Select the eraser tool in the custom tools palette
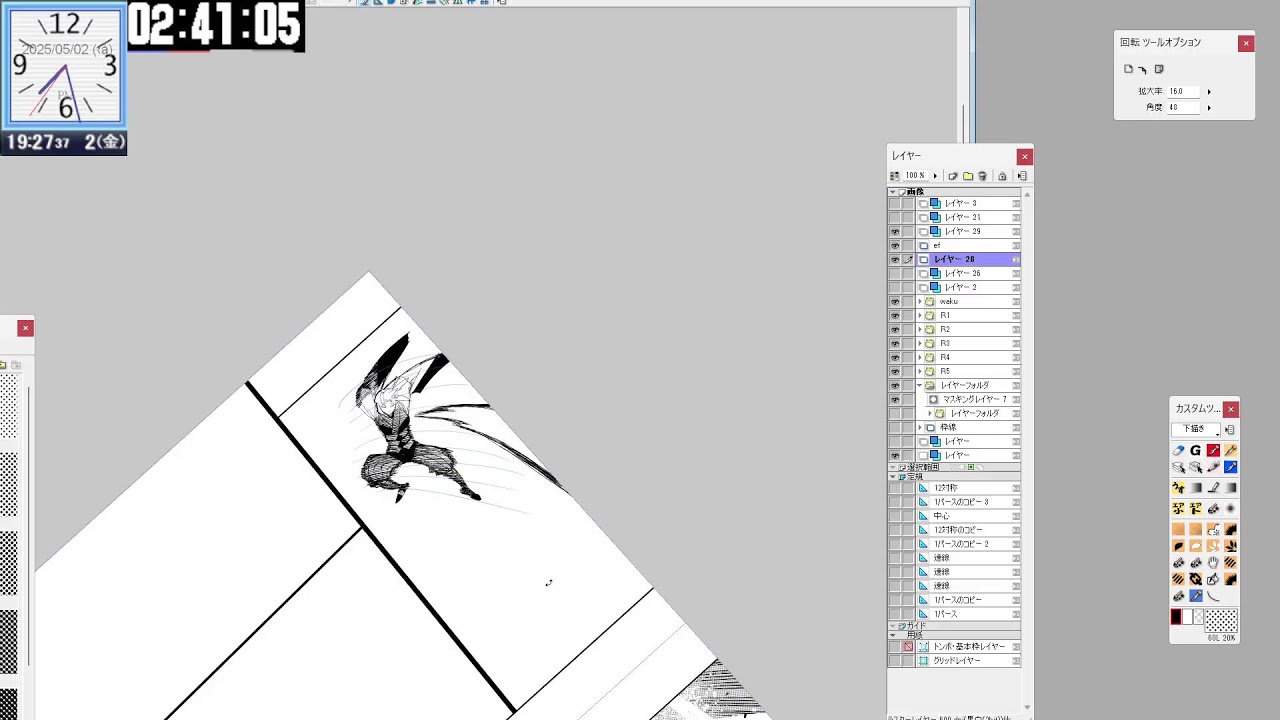The width and height of the screenshot is (1280, 720). (x=1178, y=451)
